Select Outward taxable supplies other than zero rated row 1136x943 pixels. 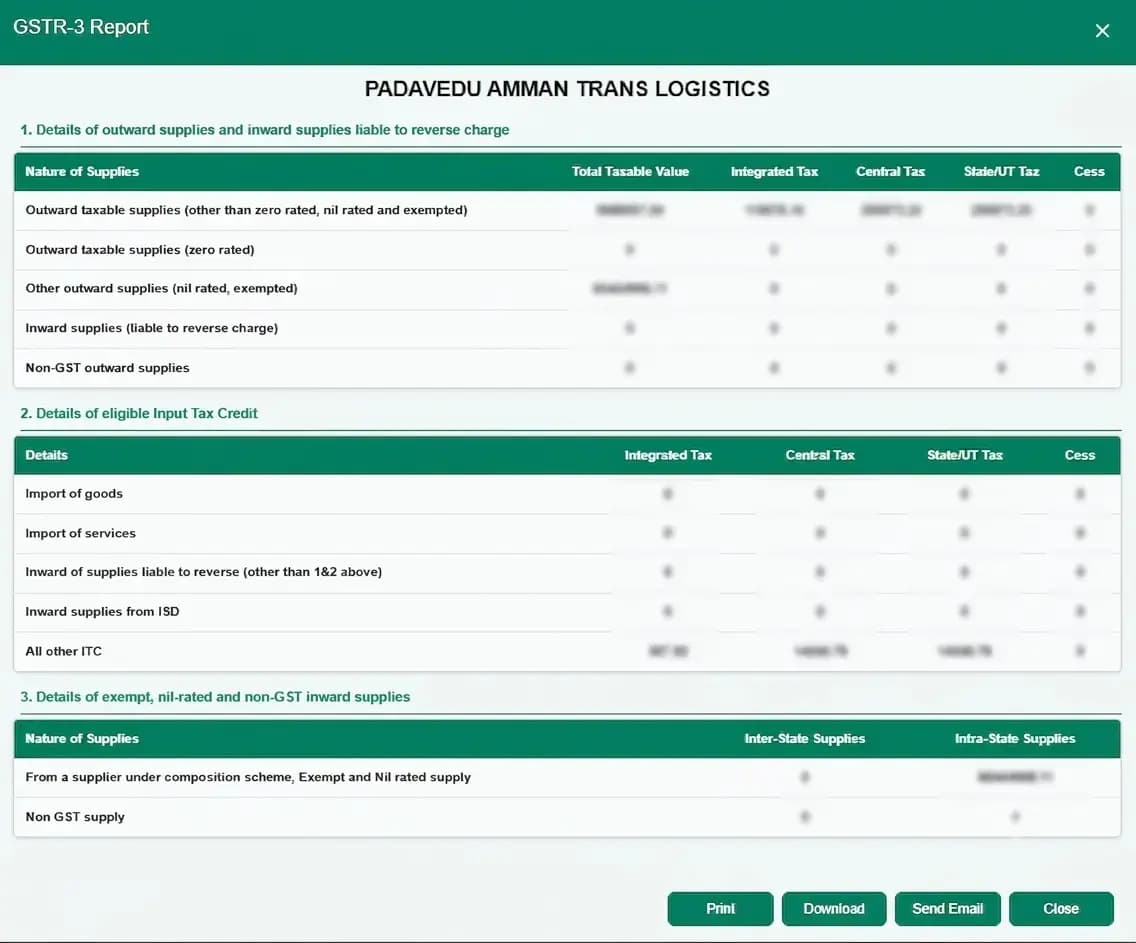click(x=567, y=210)
